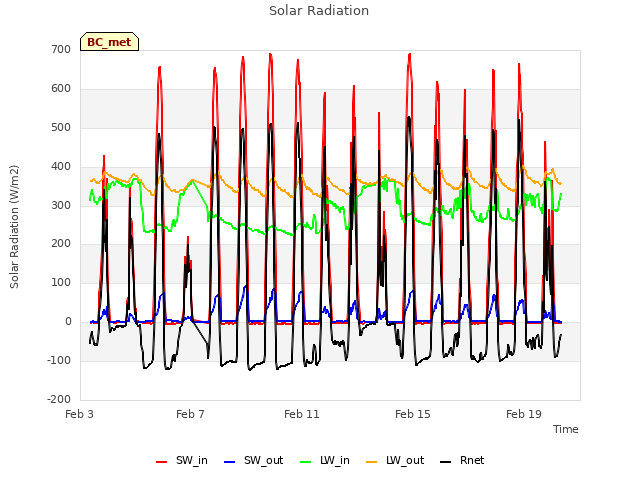Click the 700 y-axis tick label
The image size is (640, 480).
[x=61, y=50]
